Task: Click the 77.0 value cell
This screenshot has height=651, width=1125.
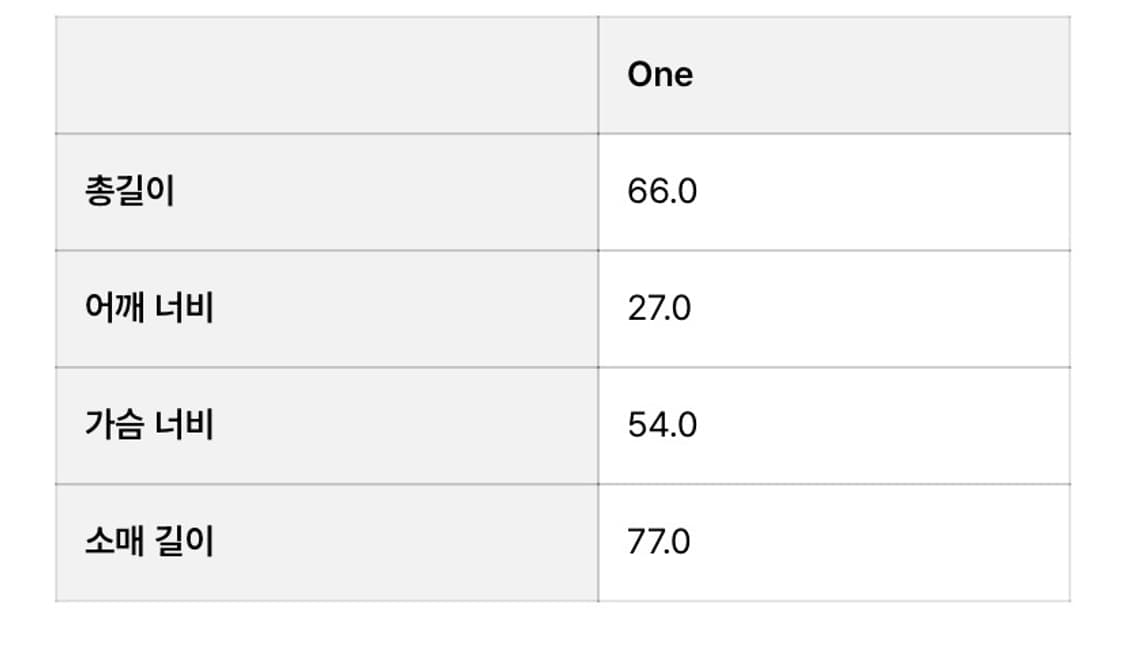Action: pos(659,542)
